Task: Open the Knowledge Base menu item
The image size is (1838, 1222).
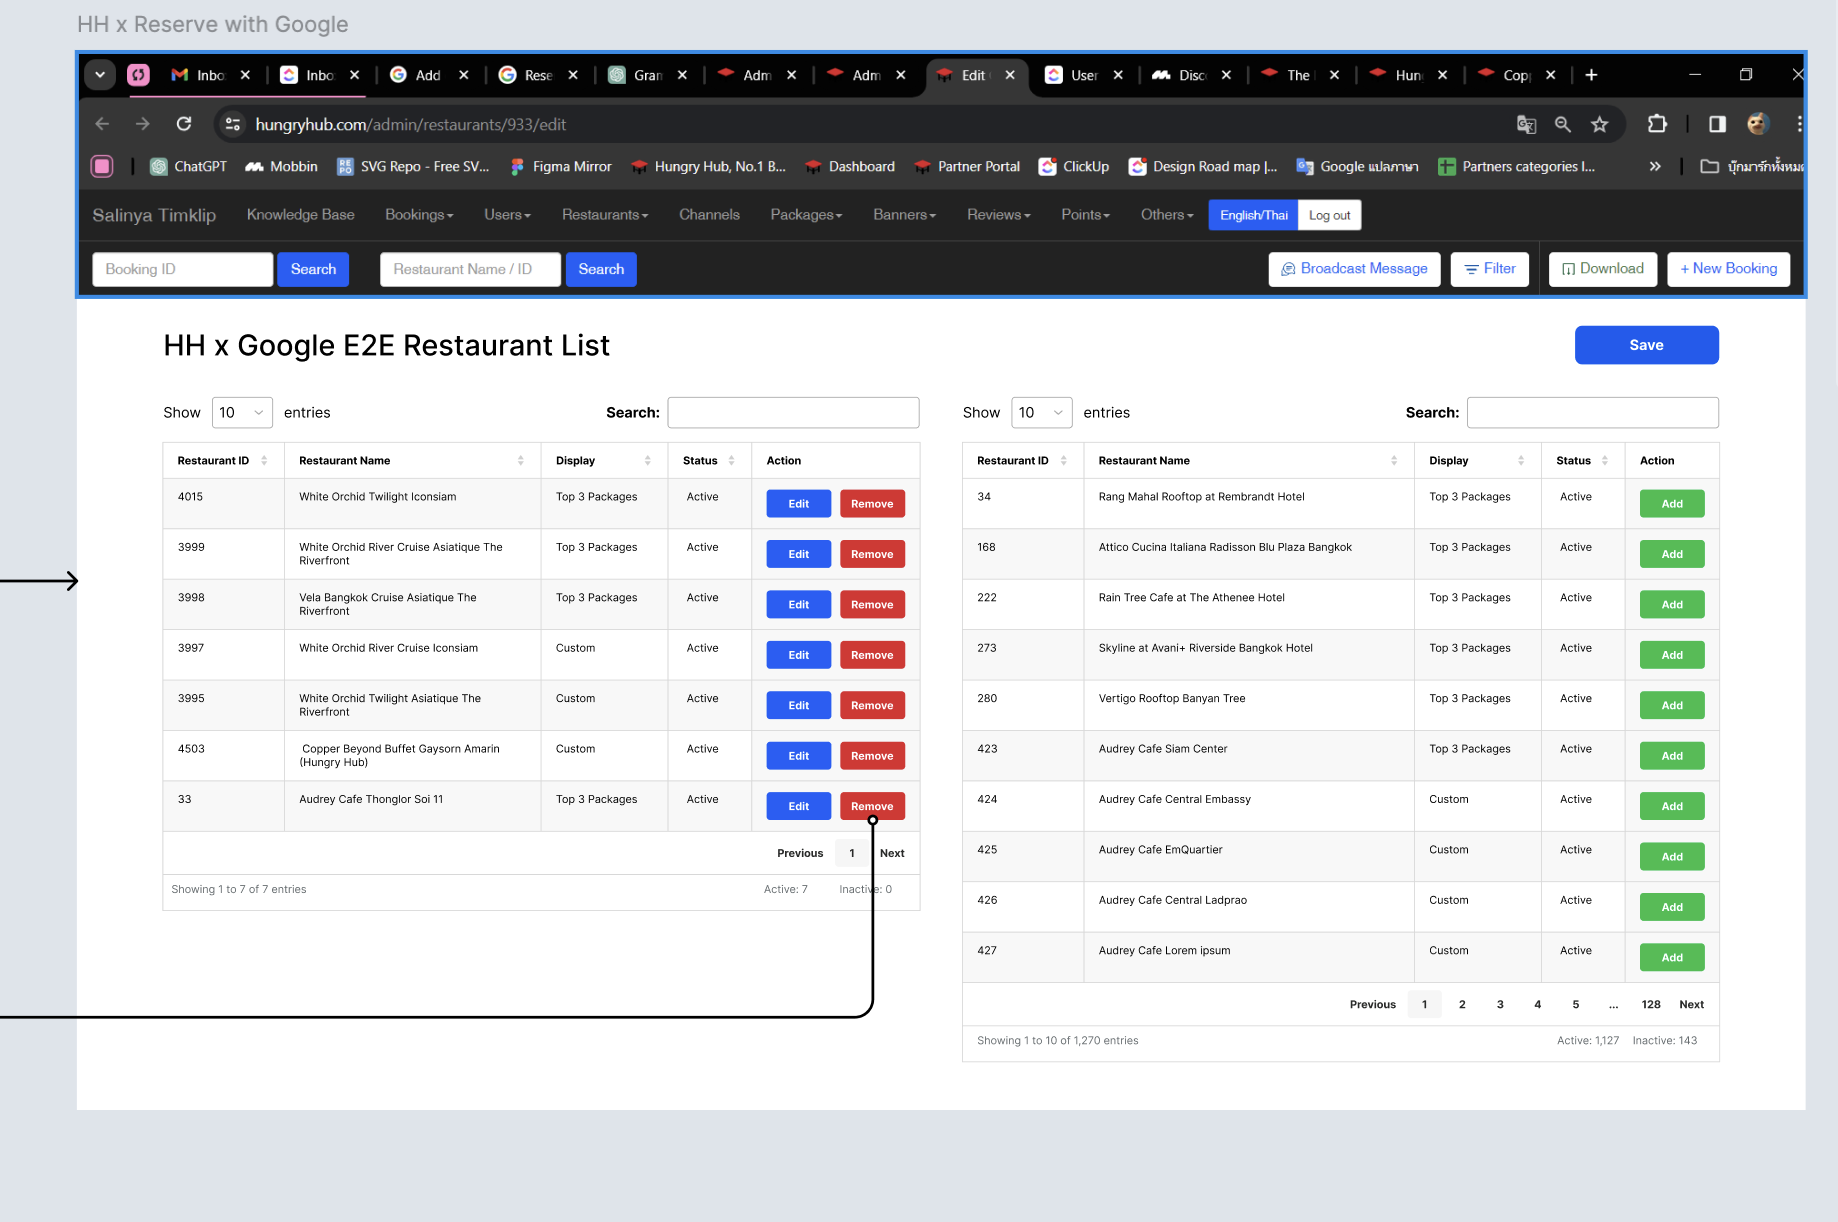Action: pyautogui.click(x=300, y=215)
